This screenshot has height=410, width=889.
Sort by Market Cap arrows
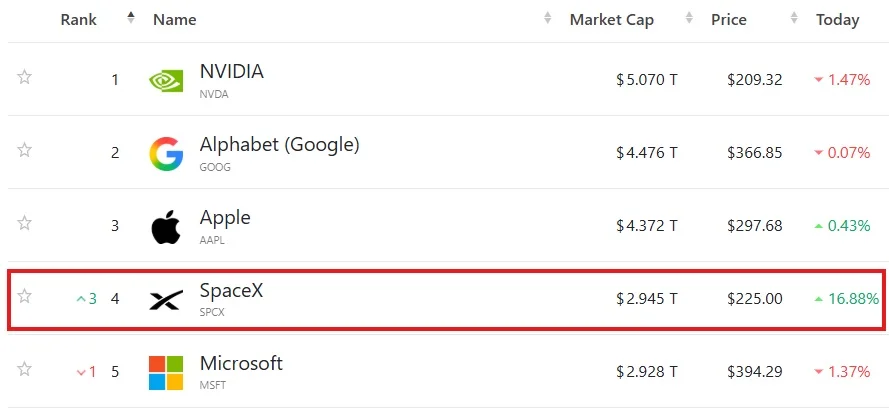pos(689,18)
